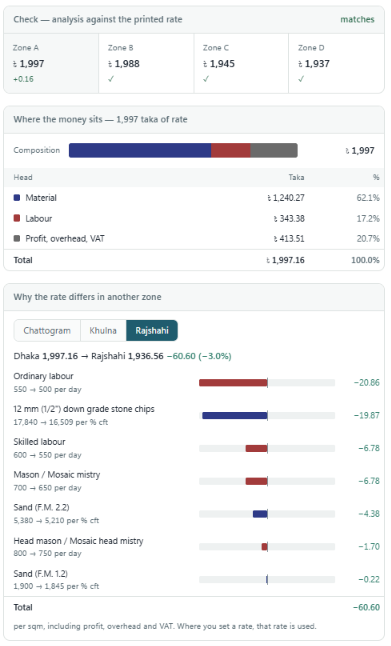The image size is (391, 646).
Task: Switch to the Khulna zone tab
Action: click(x=103, y=330)
